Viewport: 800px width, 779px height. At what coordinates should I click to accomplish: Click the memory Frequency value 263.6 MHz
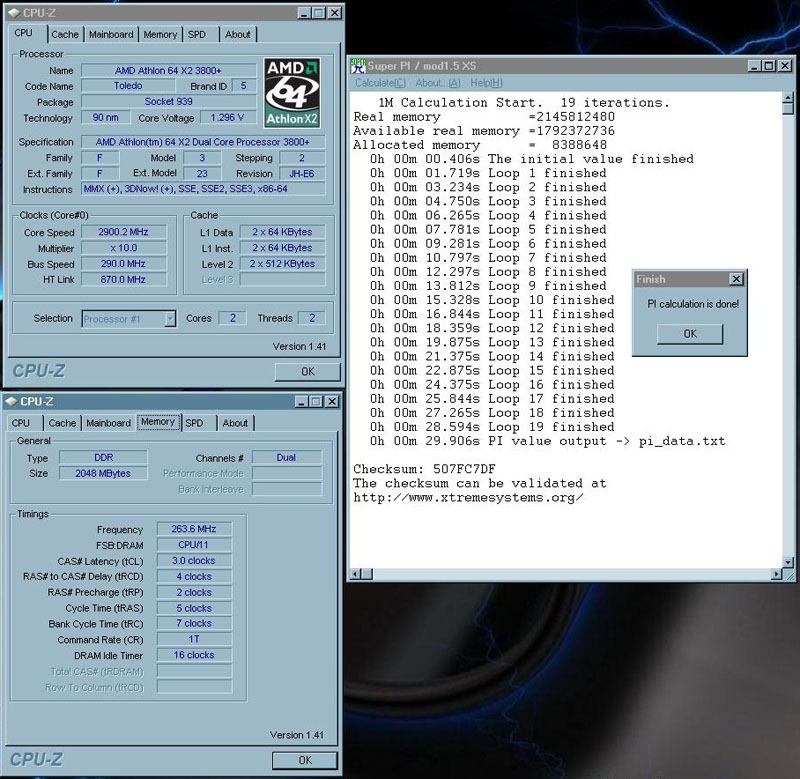click(194, 529)
